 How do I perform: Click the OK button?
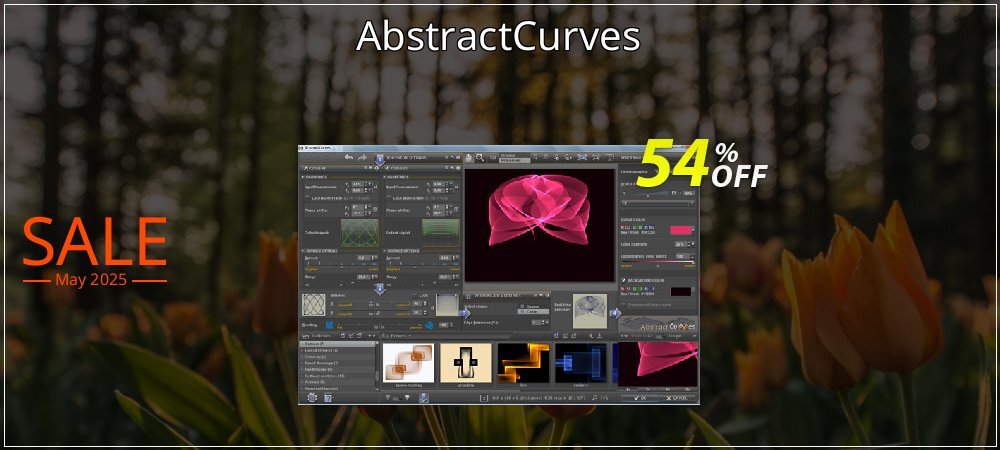coord(639,398)
